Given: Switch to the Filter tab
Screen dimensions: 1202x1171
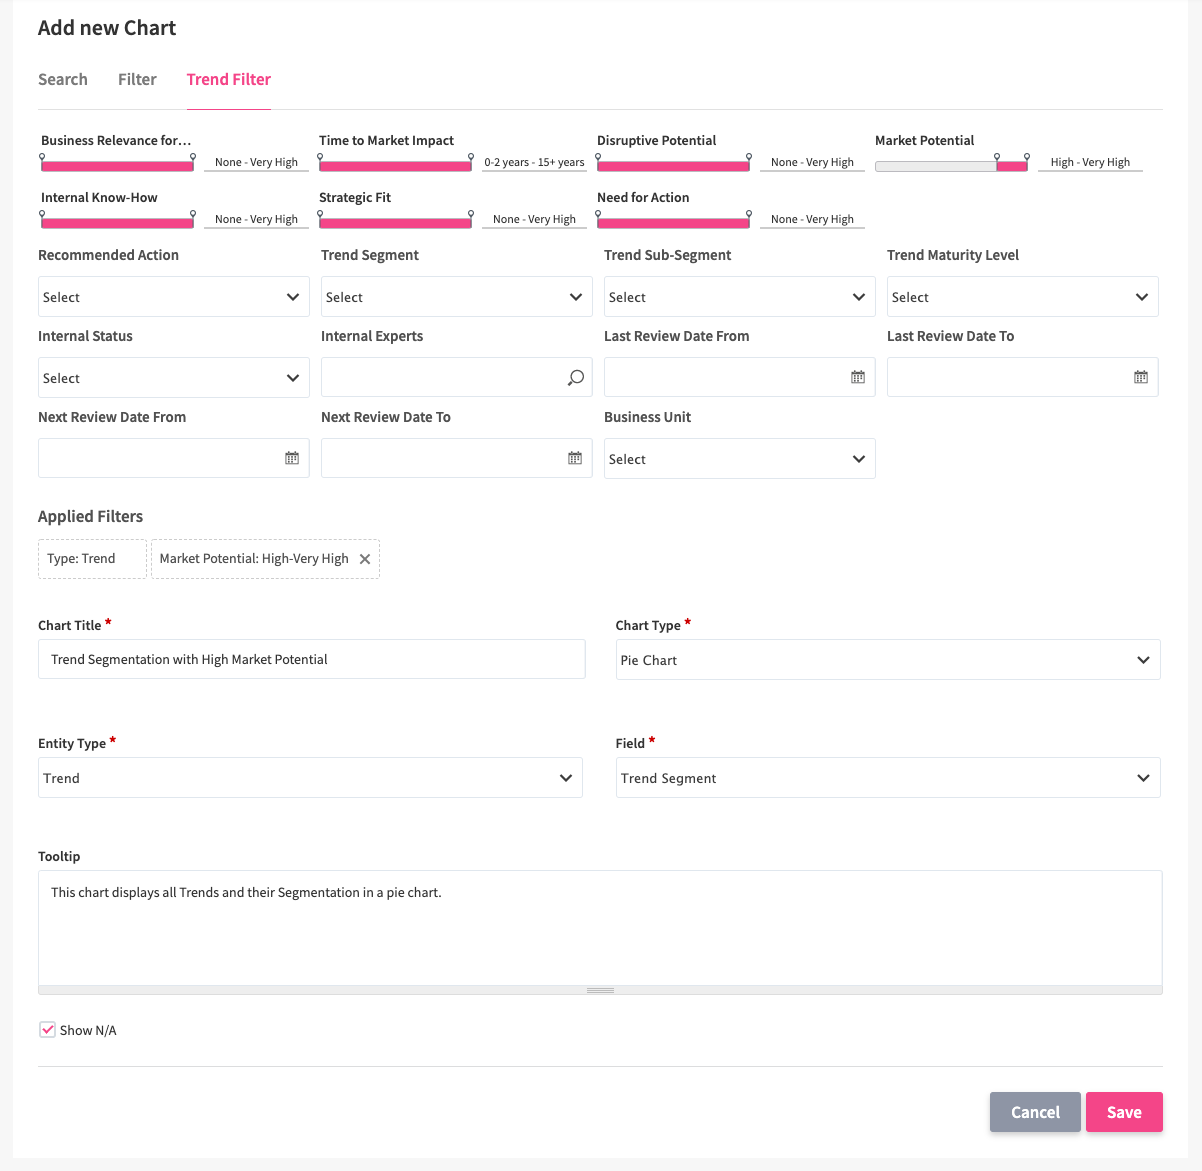Looking at the screenshot, I should pyautogui.click(x=137, y=79).
